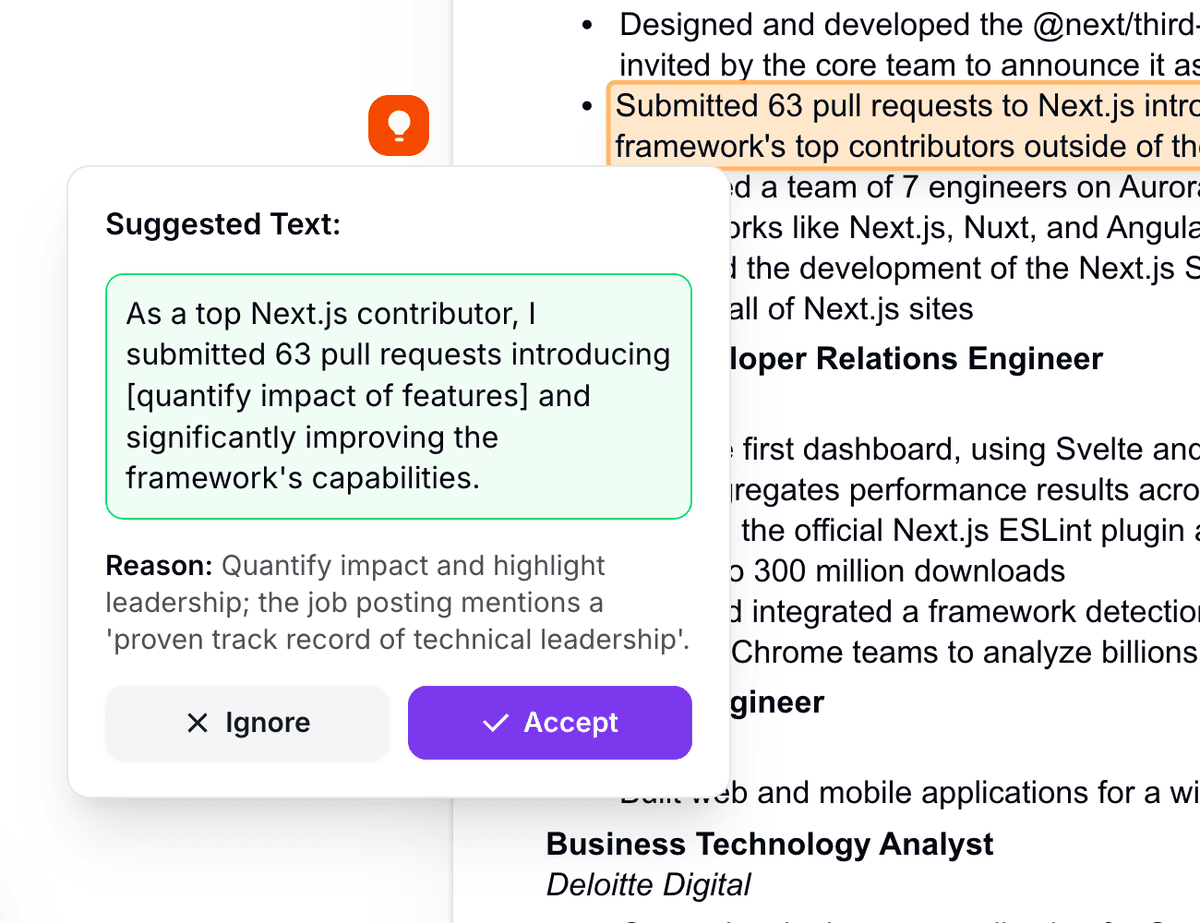This screenshot has width=1200, height=923.
Task: Click the line 'all of Next.js sites'
Action: click(x=852, y=309)
